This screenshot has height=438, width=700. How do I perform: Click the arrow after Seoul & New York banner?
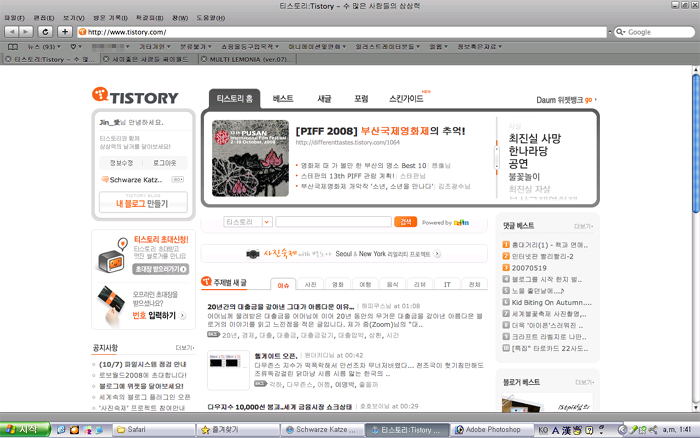(x=437, y=254)
